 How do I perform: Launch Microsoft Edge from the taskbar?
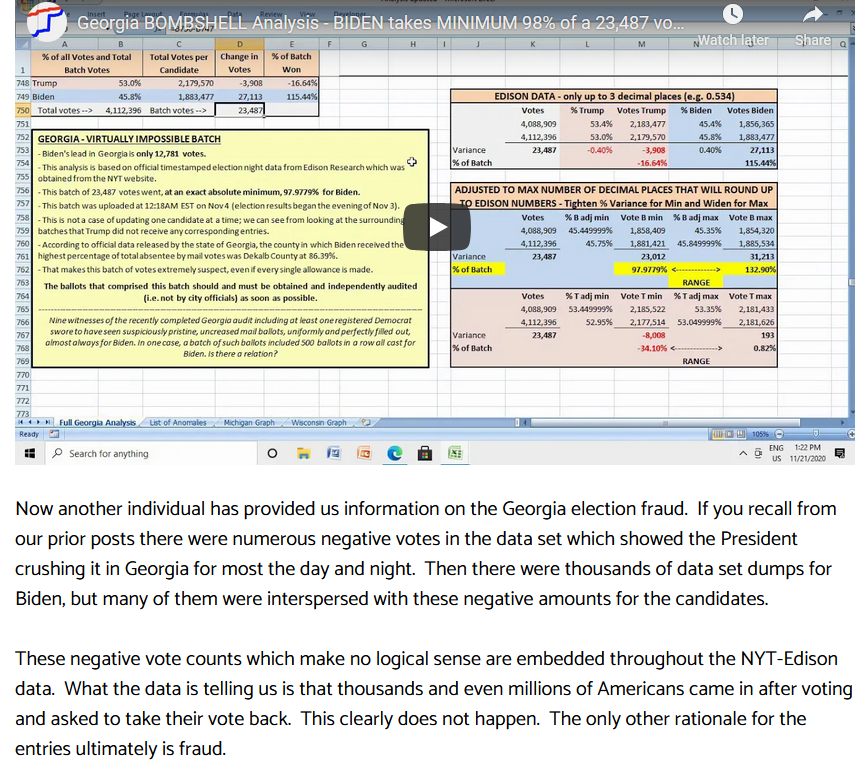coord(394,454)
